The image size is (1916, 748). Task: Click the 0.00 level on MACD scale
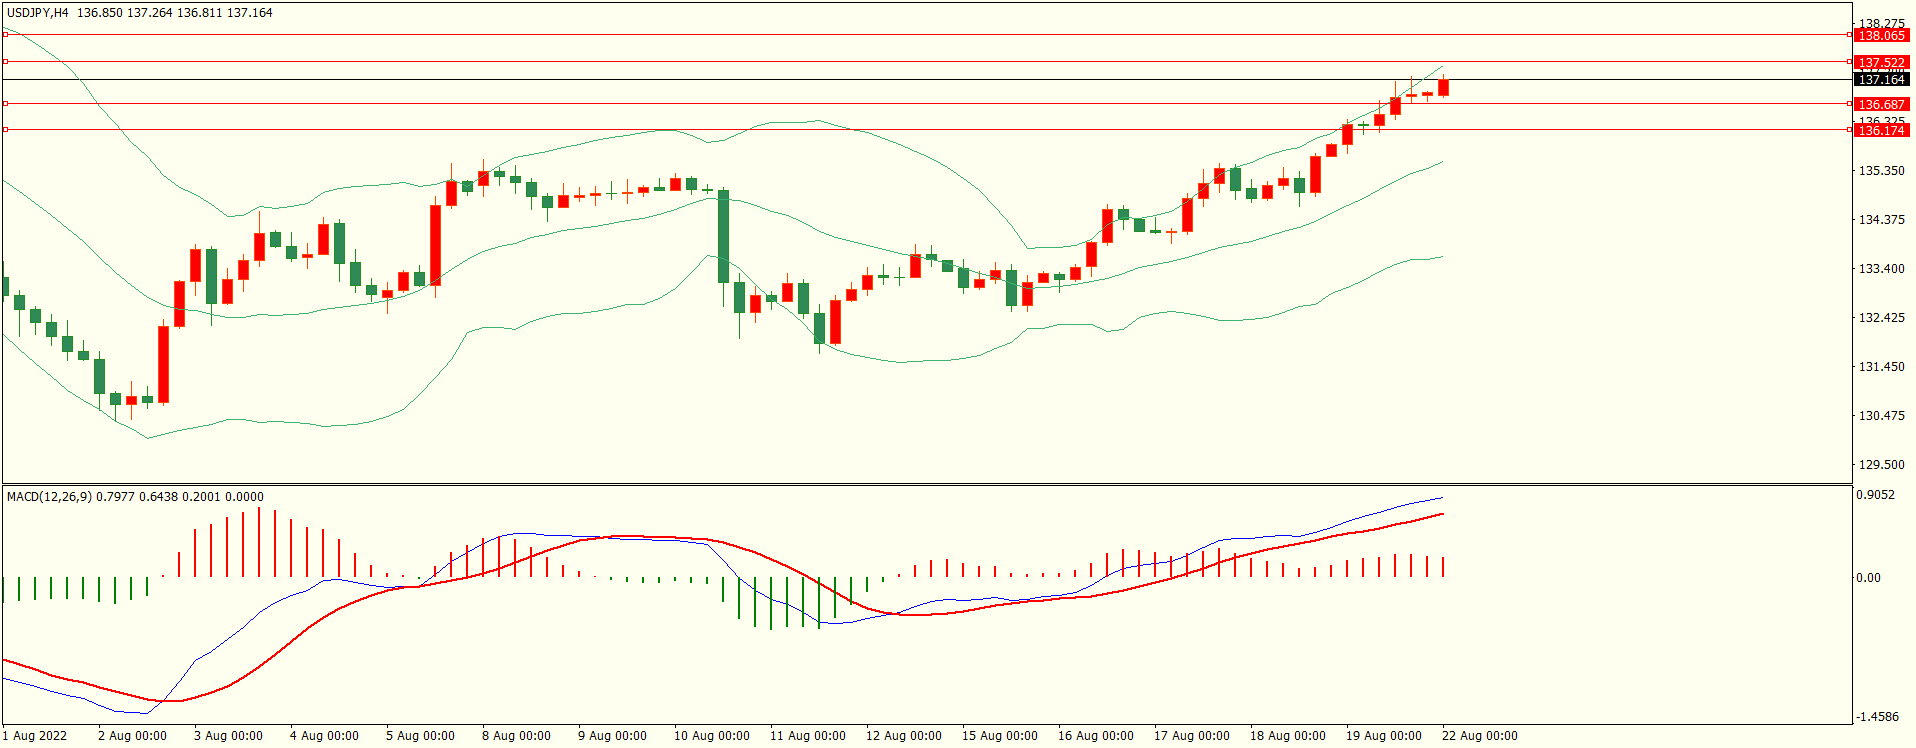(1868, 578)
